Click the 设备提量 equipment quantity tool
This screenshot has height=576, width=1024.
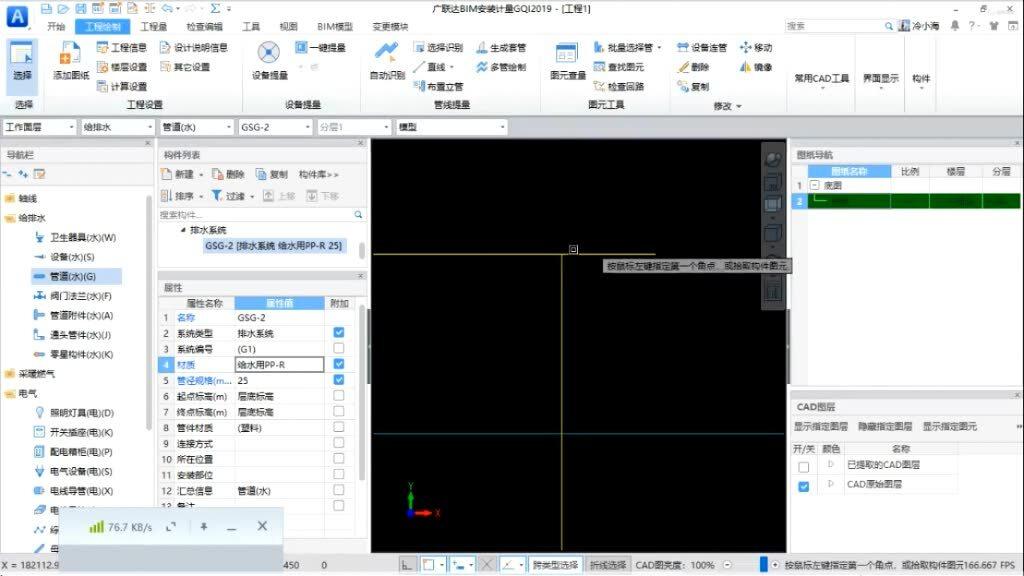(270, 61)
